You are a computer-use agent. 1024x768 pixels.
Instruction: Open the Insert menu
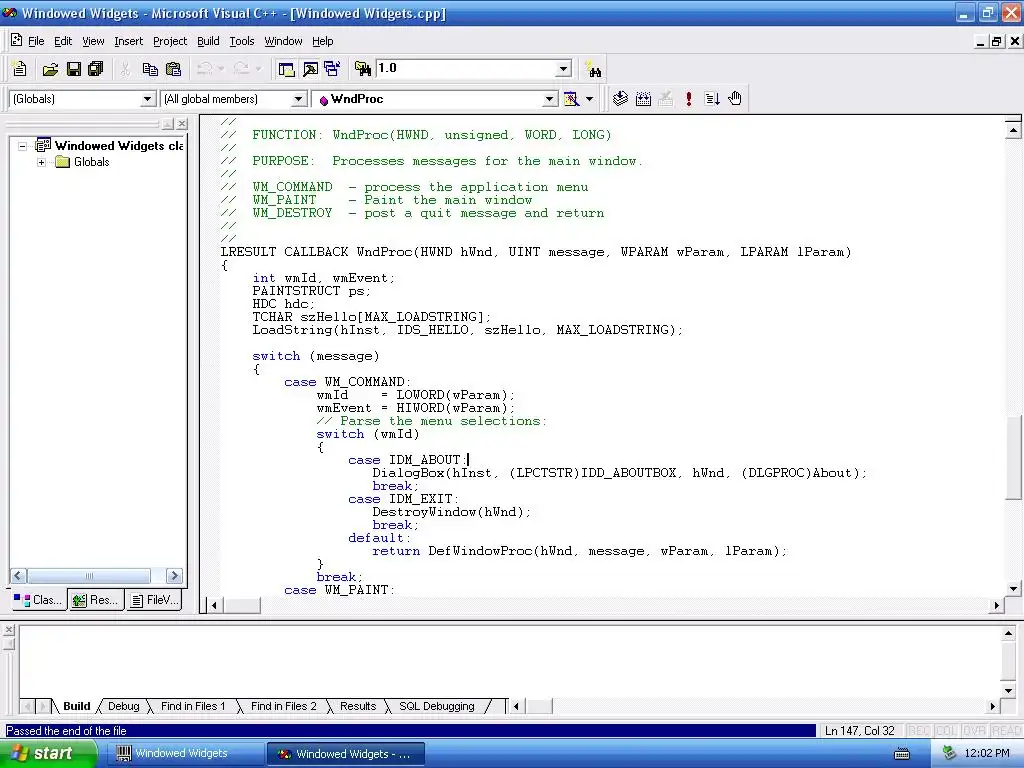click(x=129, y=41)
